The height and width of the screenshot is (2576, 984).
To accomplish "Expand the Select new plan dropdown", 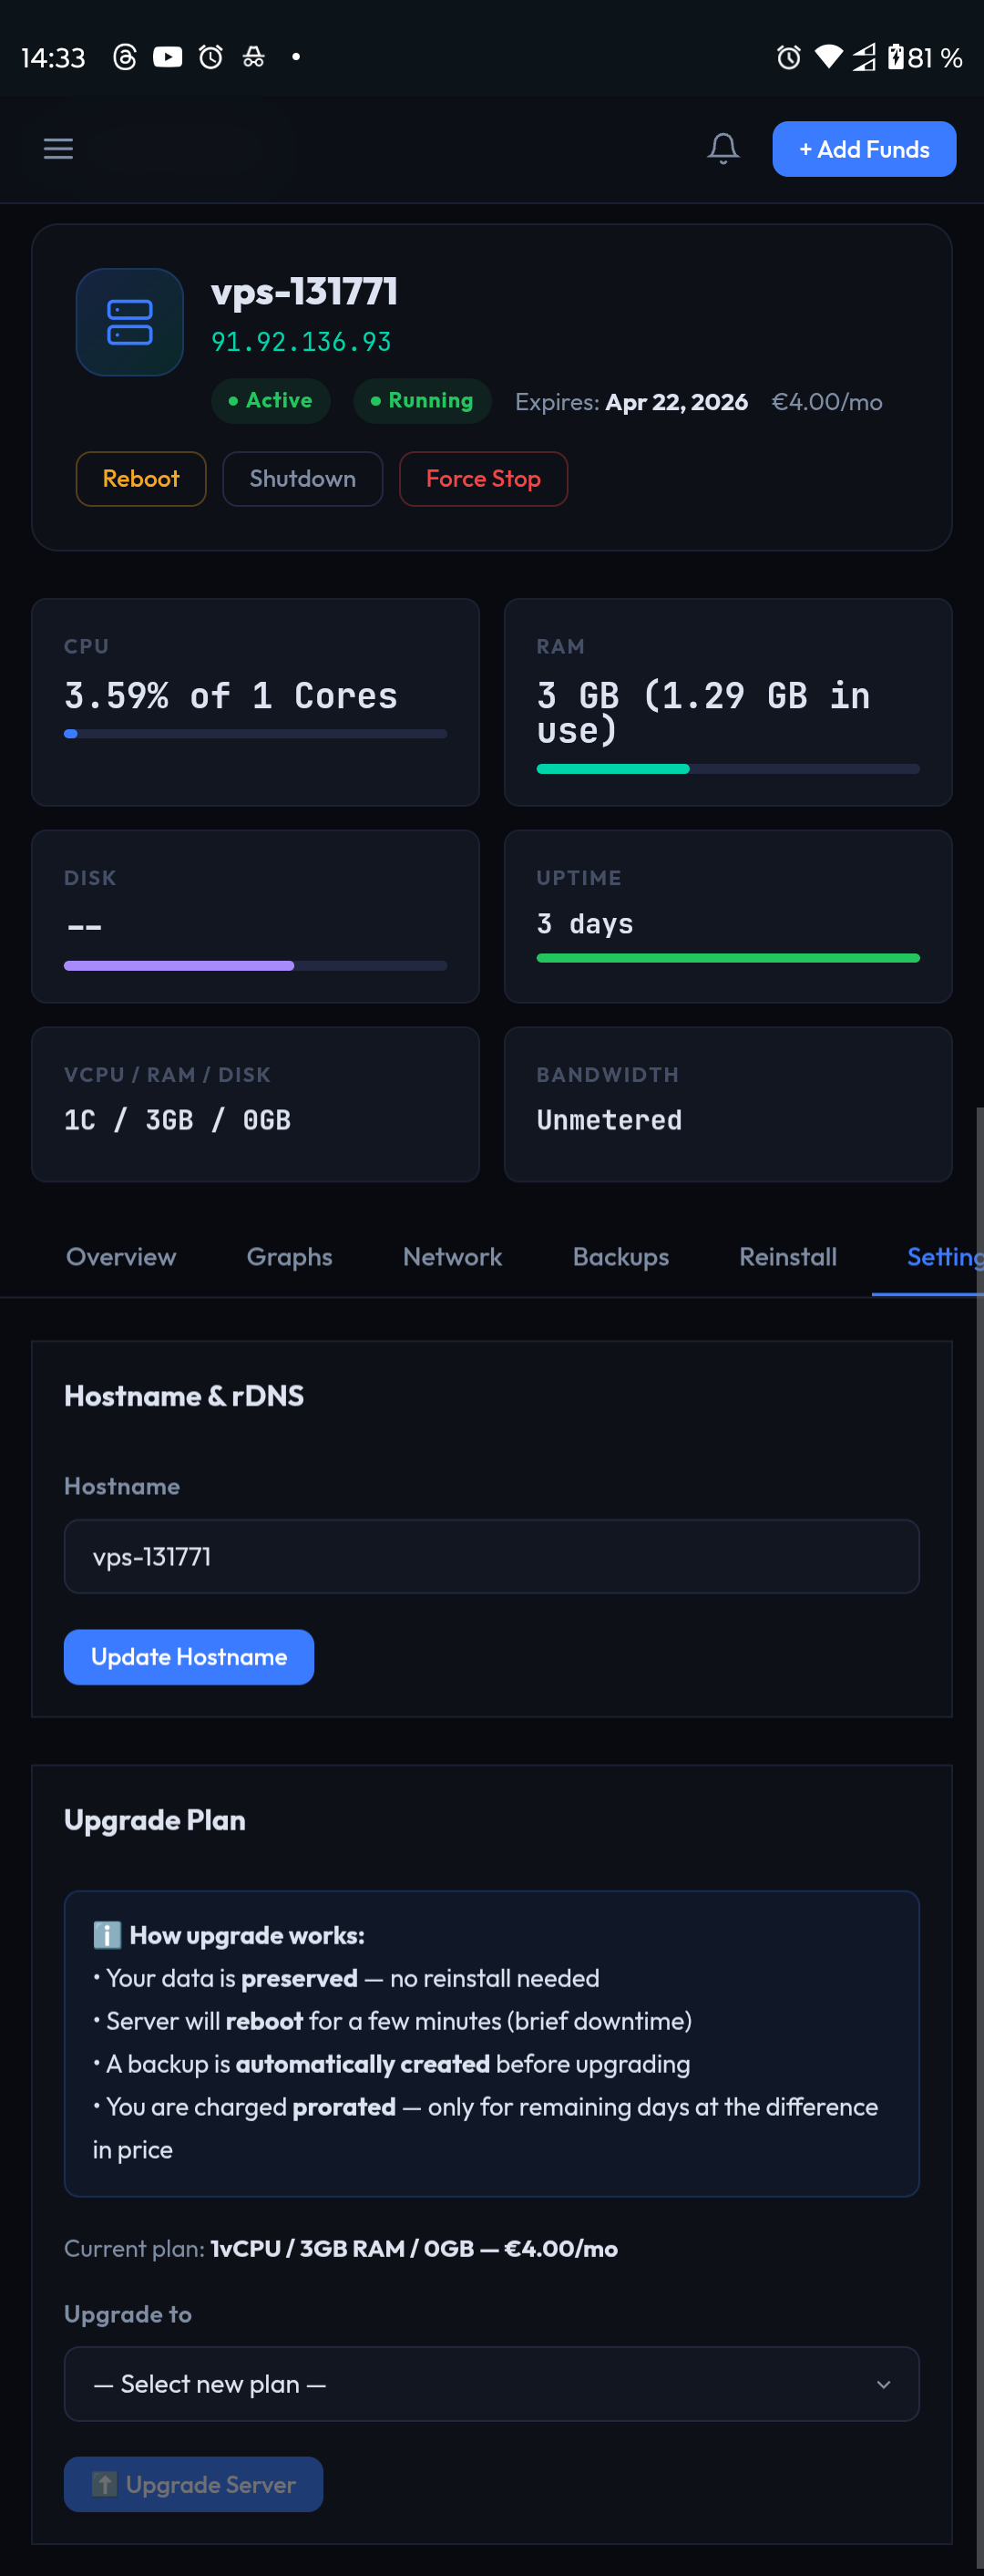I will tap(491, 2383).
